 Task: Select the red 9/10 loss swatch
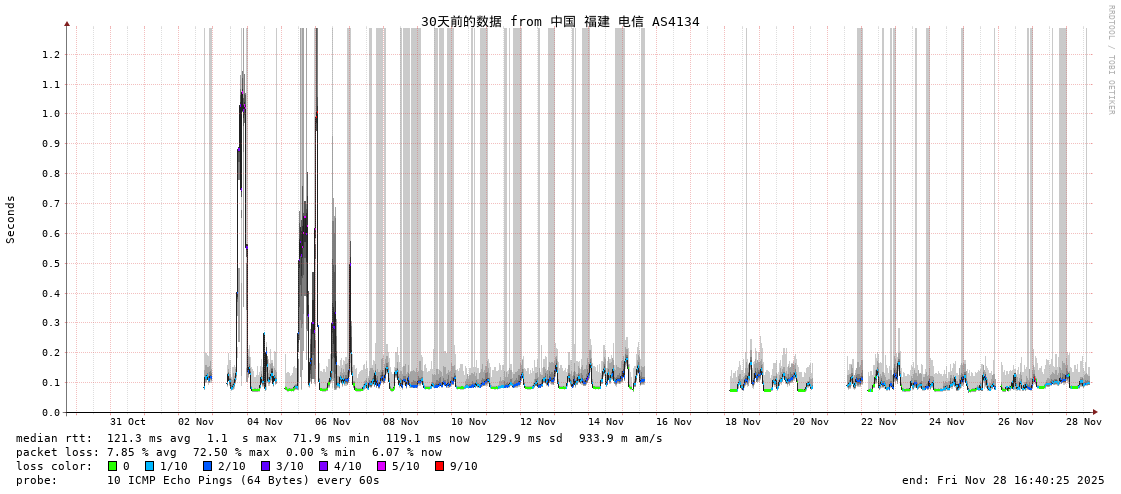coord(439,466)
